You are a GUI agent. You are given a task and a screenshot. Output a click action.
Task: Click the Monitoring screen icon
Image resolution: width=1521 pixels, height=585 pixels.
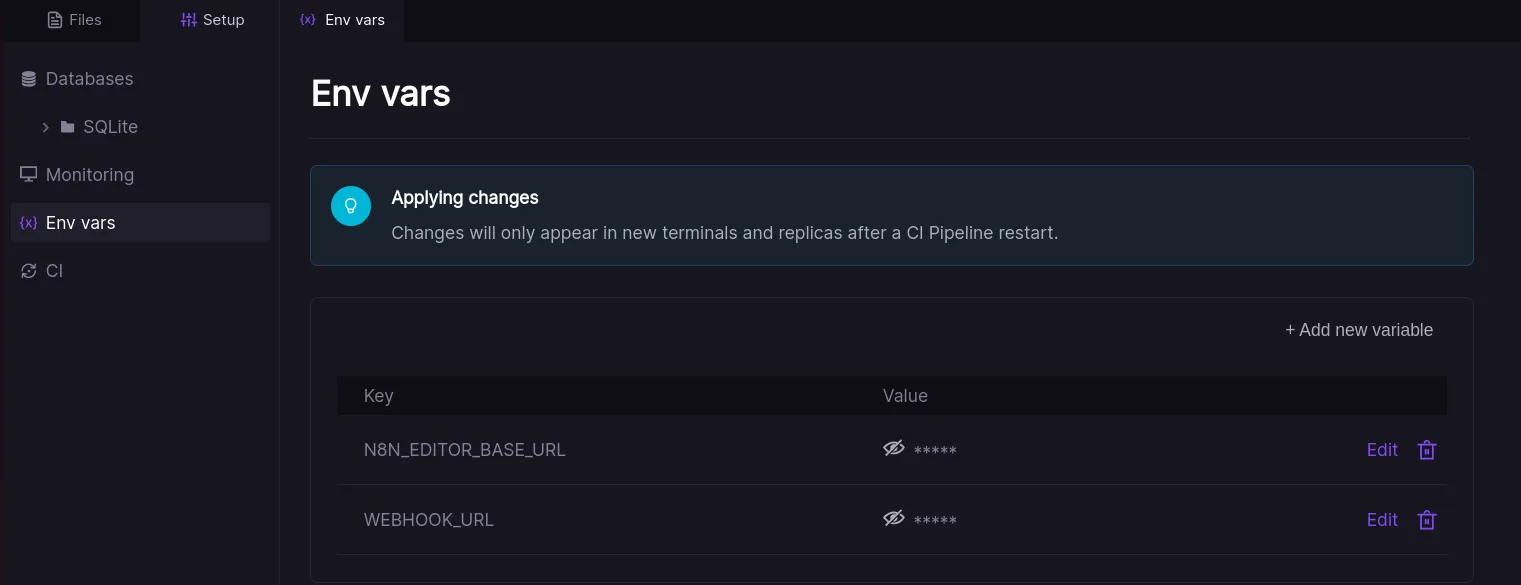[x=28, y=175]
